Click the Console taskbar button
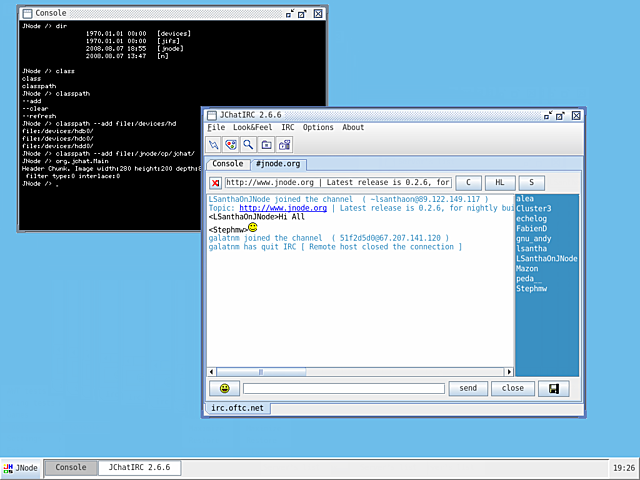This screenshot has width=640, height=480. click(71, 468)
